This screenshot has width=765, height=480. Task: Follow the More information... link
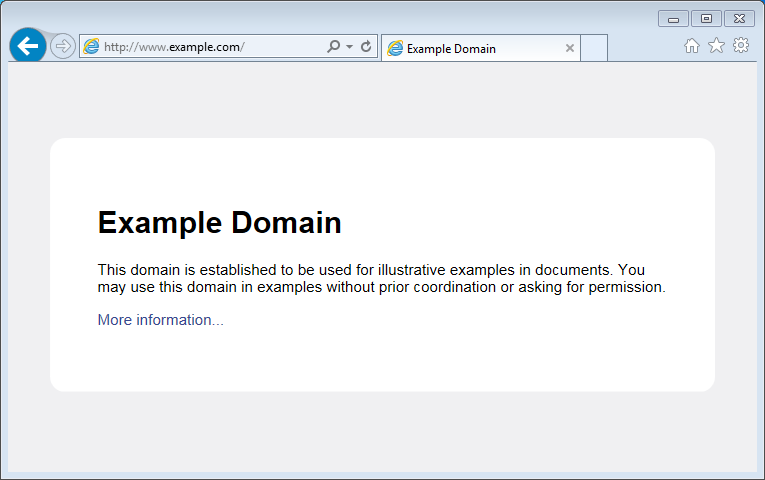tap(160, 320)
